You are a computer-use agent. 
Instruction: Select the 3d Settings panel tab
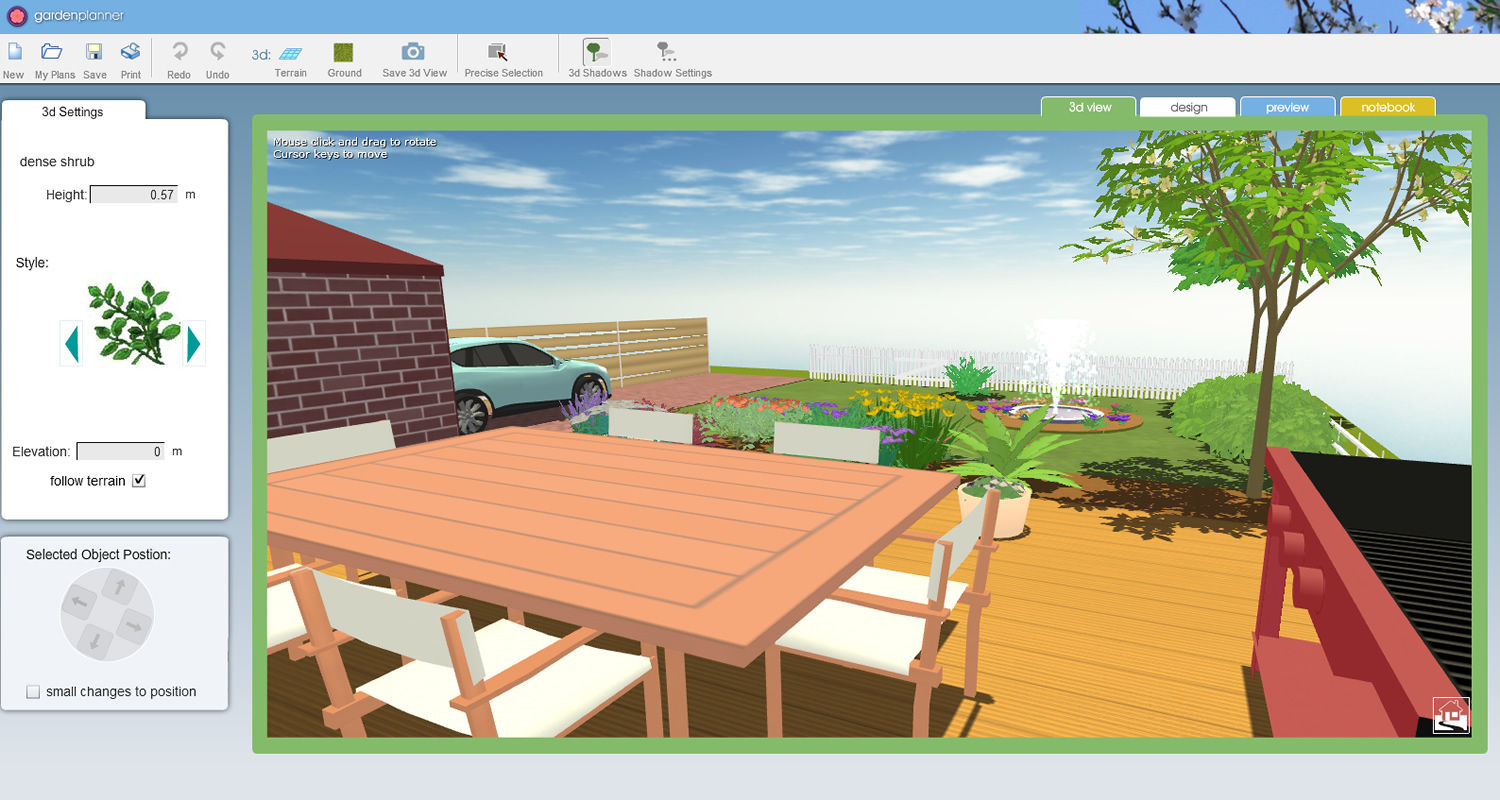[73, 112]
